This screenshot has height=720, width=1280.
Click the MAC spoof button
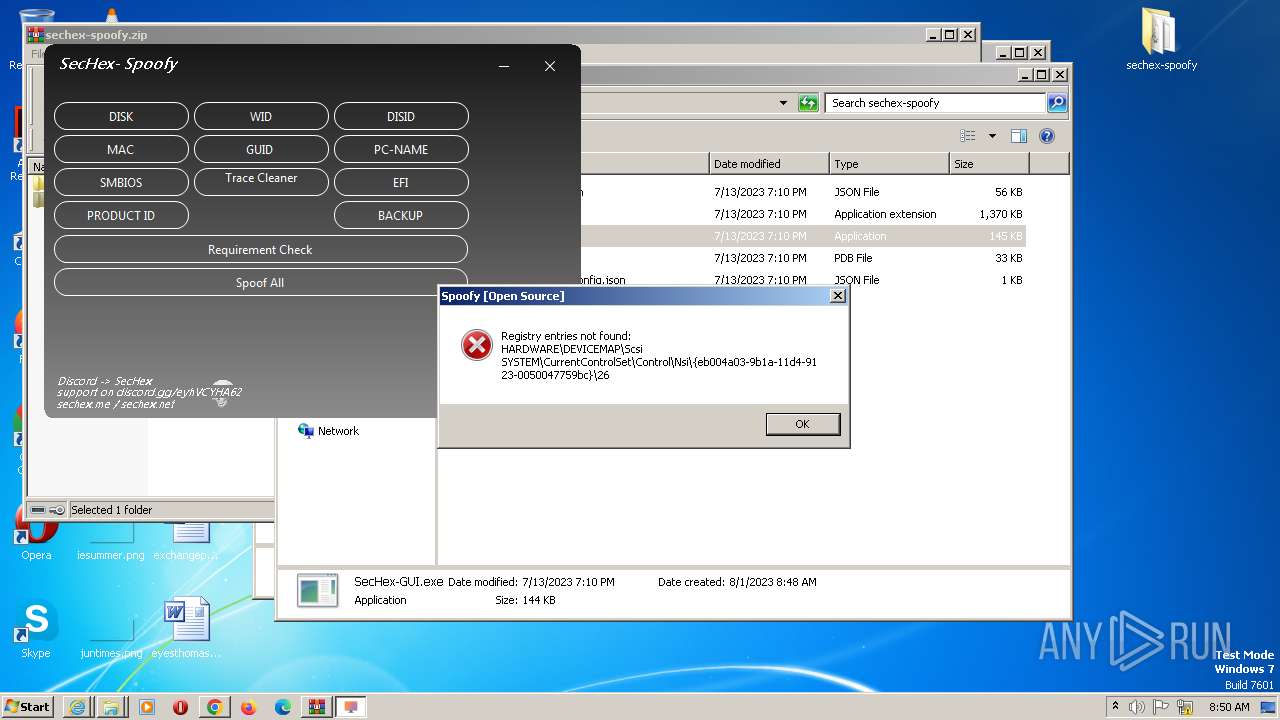tap(121, 149)
